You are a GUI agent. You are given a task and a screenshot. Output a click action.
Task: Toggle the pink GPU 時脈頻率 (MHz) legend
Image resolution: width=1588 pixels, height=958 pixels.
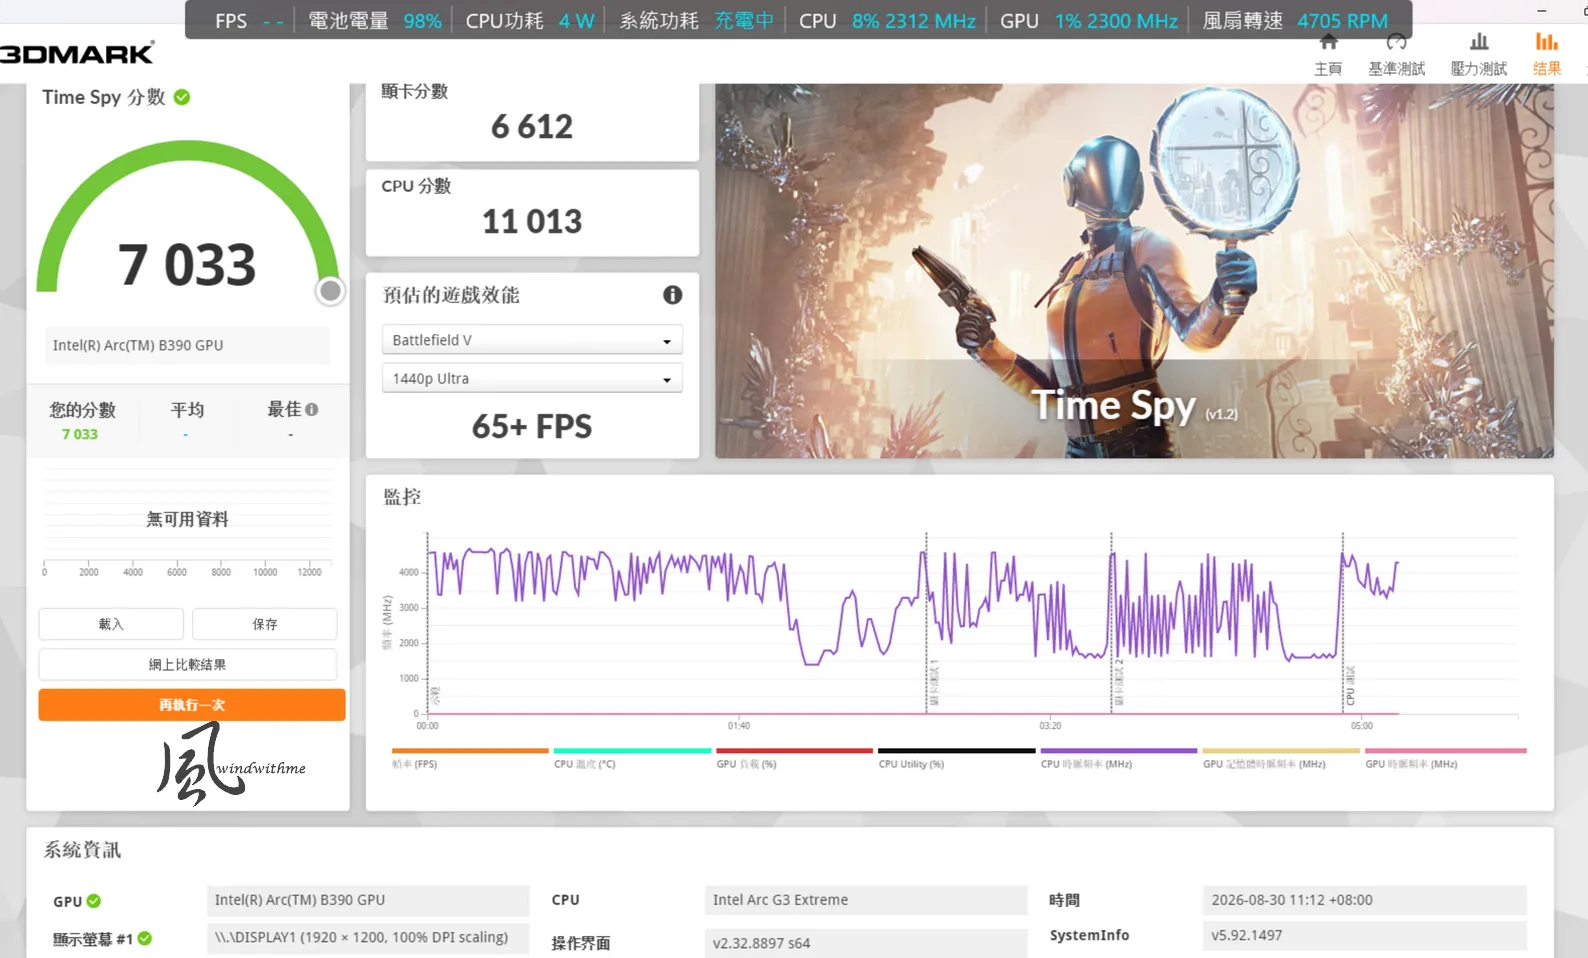click(x=1445, y=758)
